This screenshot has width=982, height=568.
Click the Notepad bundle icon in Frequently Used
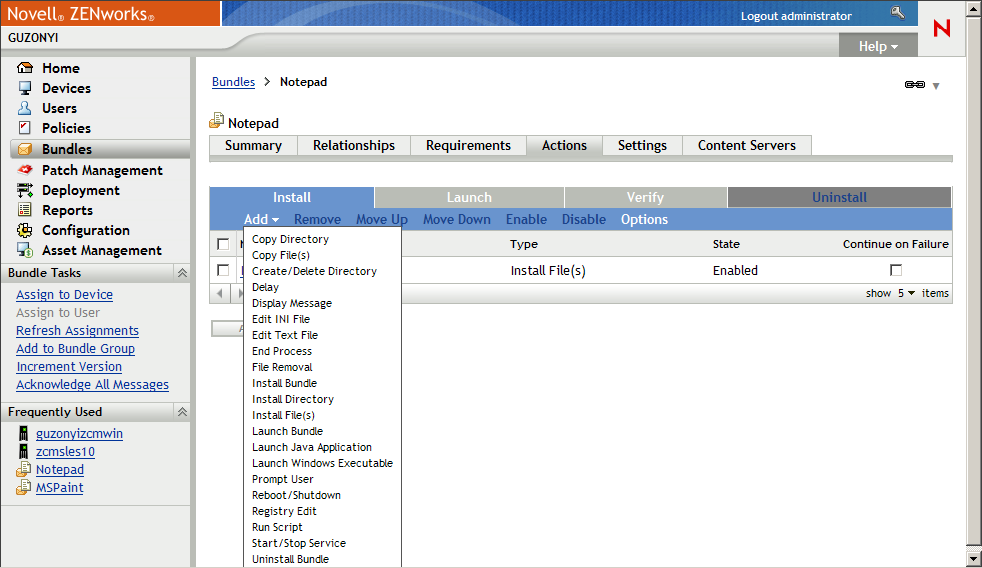23,469
